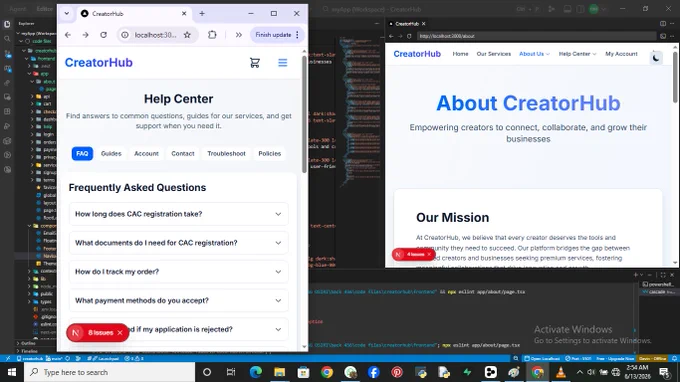Click Open Localhost in editor status bar
The width and height of the screenshot is (680, 382).
click(542, 359)
